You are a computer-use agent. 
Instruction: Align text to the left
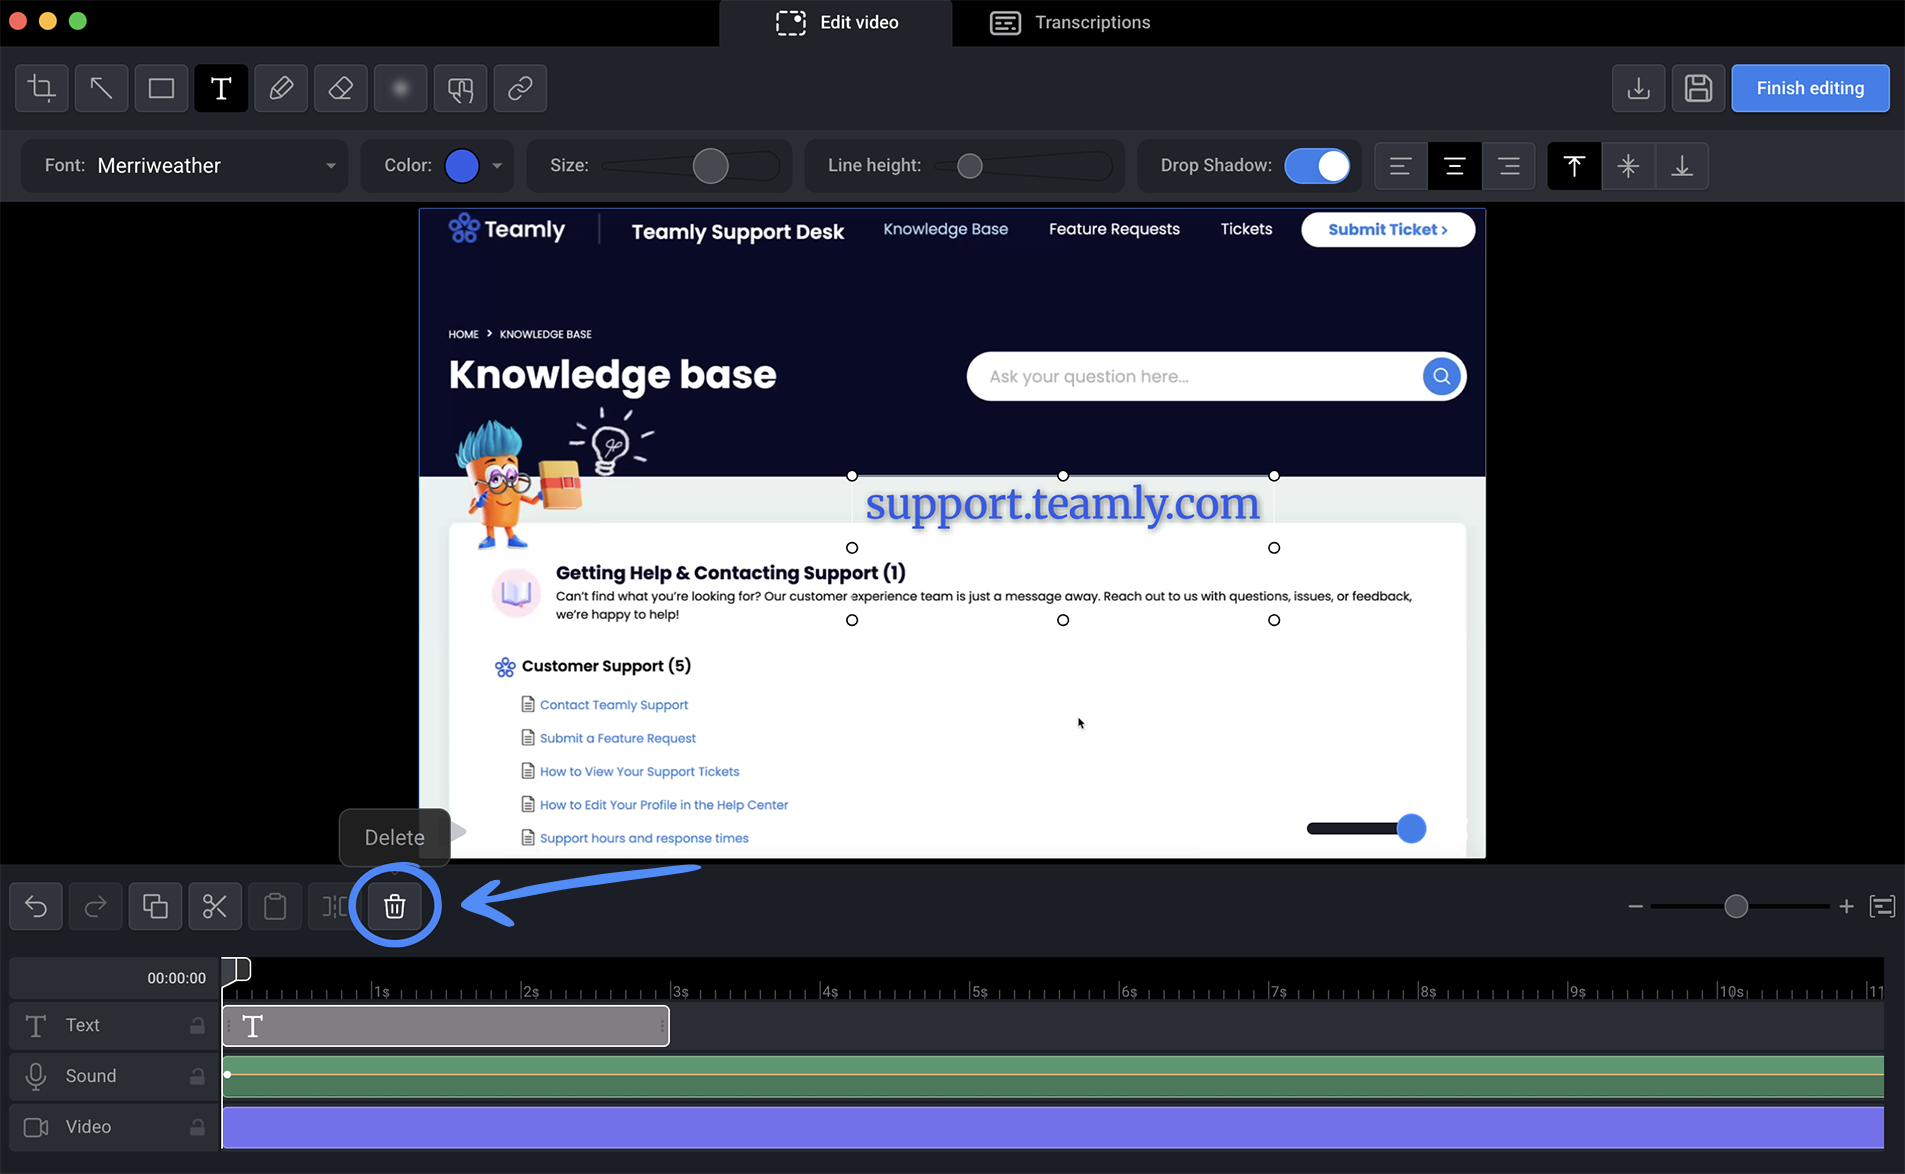[1400, 166]
